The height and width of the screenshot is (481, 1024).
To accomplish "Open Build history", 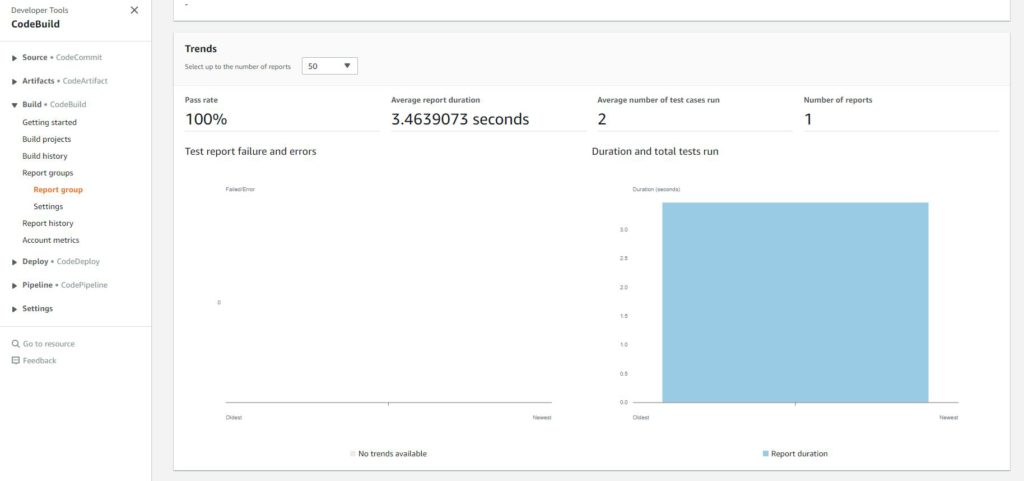I will click(44, 156).
